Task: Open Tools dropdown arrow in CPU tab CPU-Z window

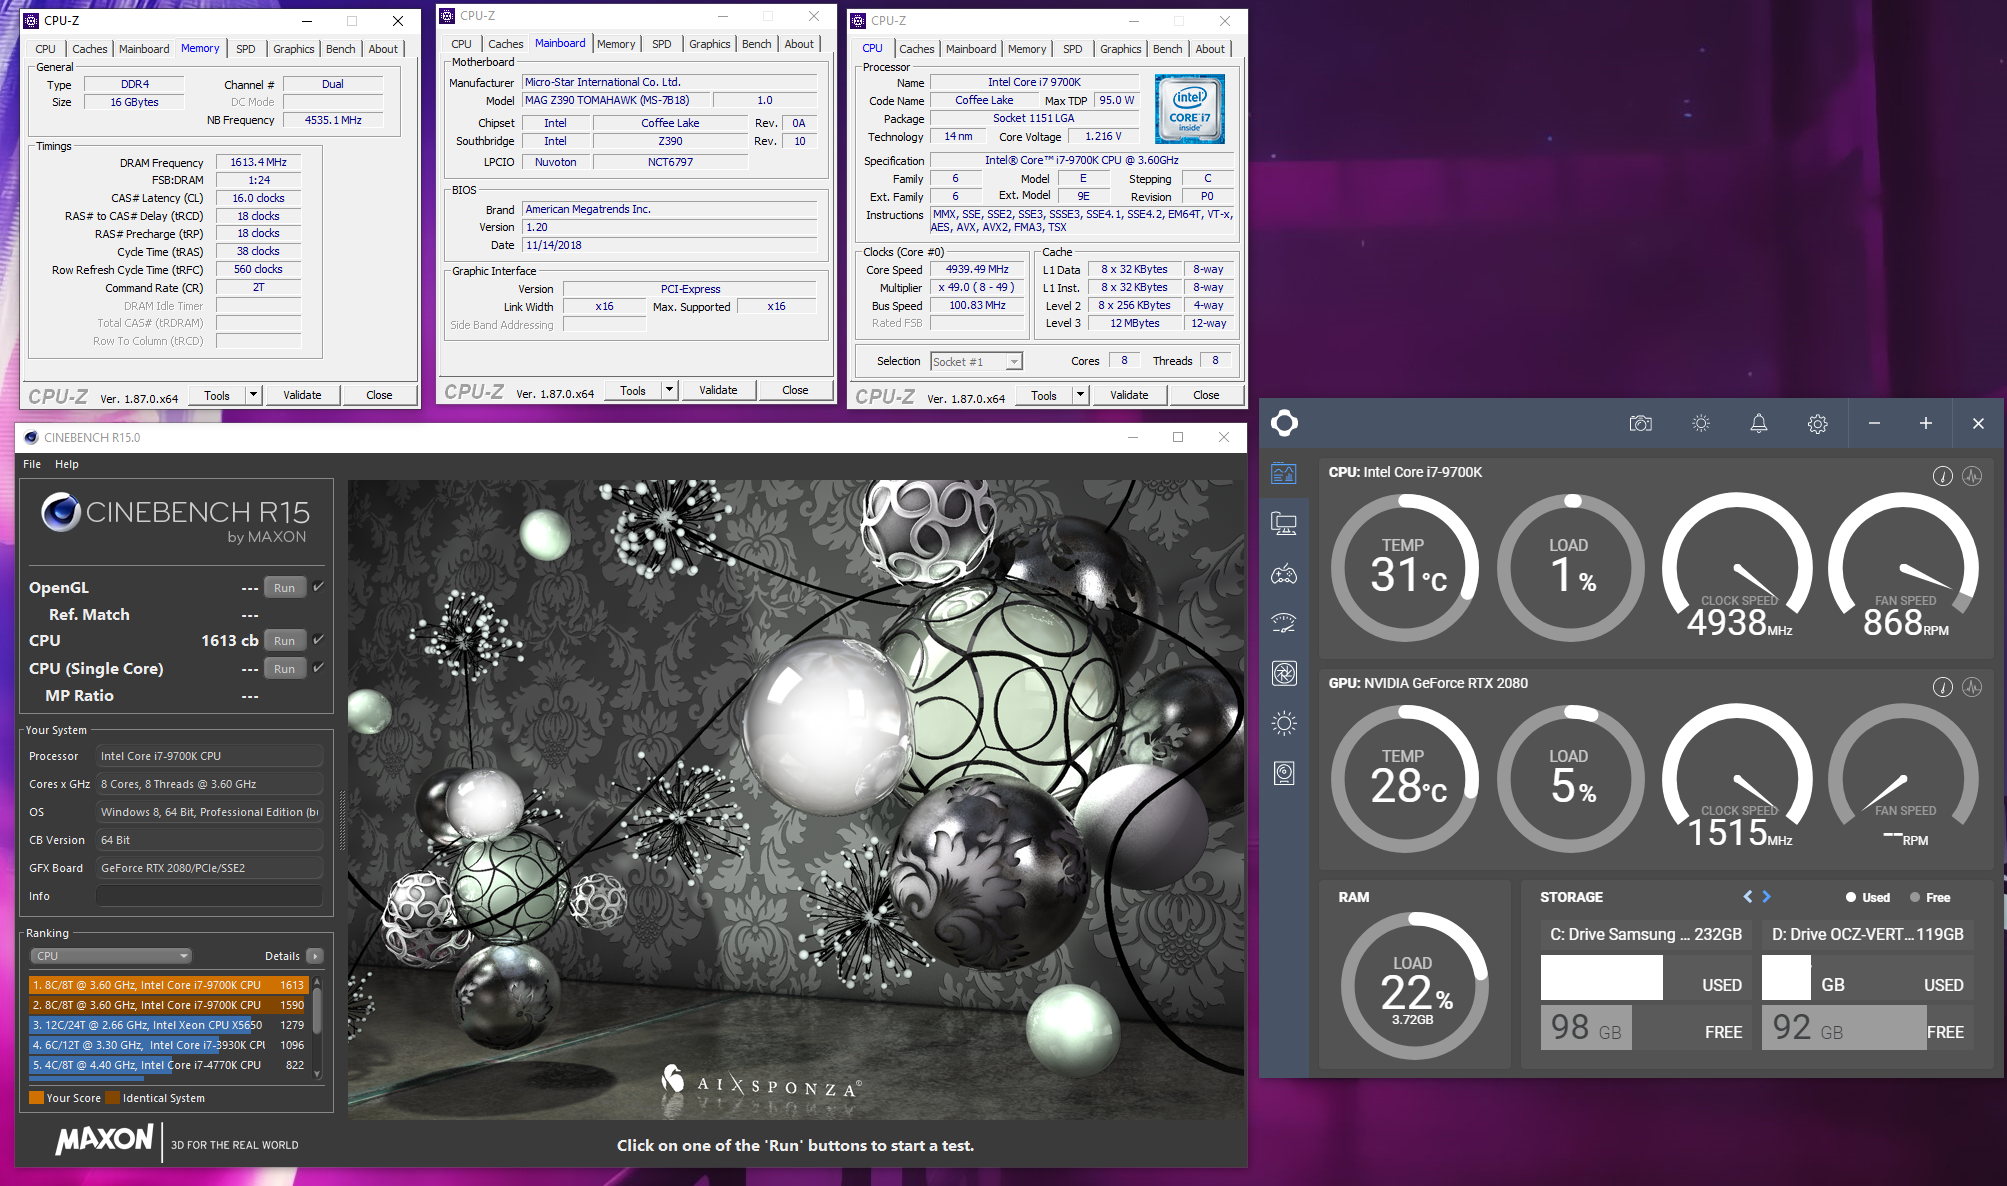Action: [x=1080, y=395]
